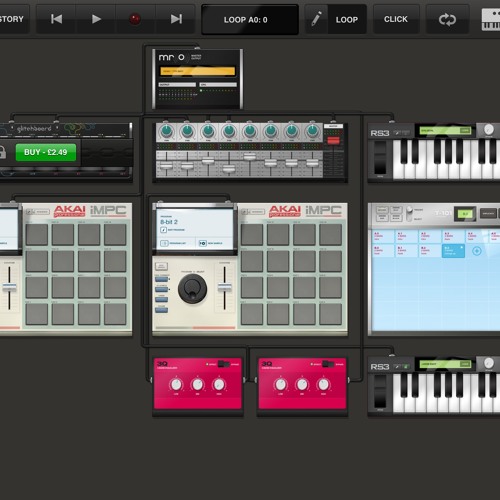500x500 pixels.
Task: Tap the bottom-right pad on left iMPC
Action: (115, 314)
